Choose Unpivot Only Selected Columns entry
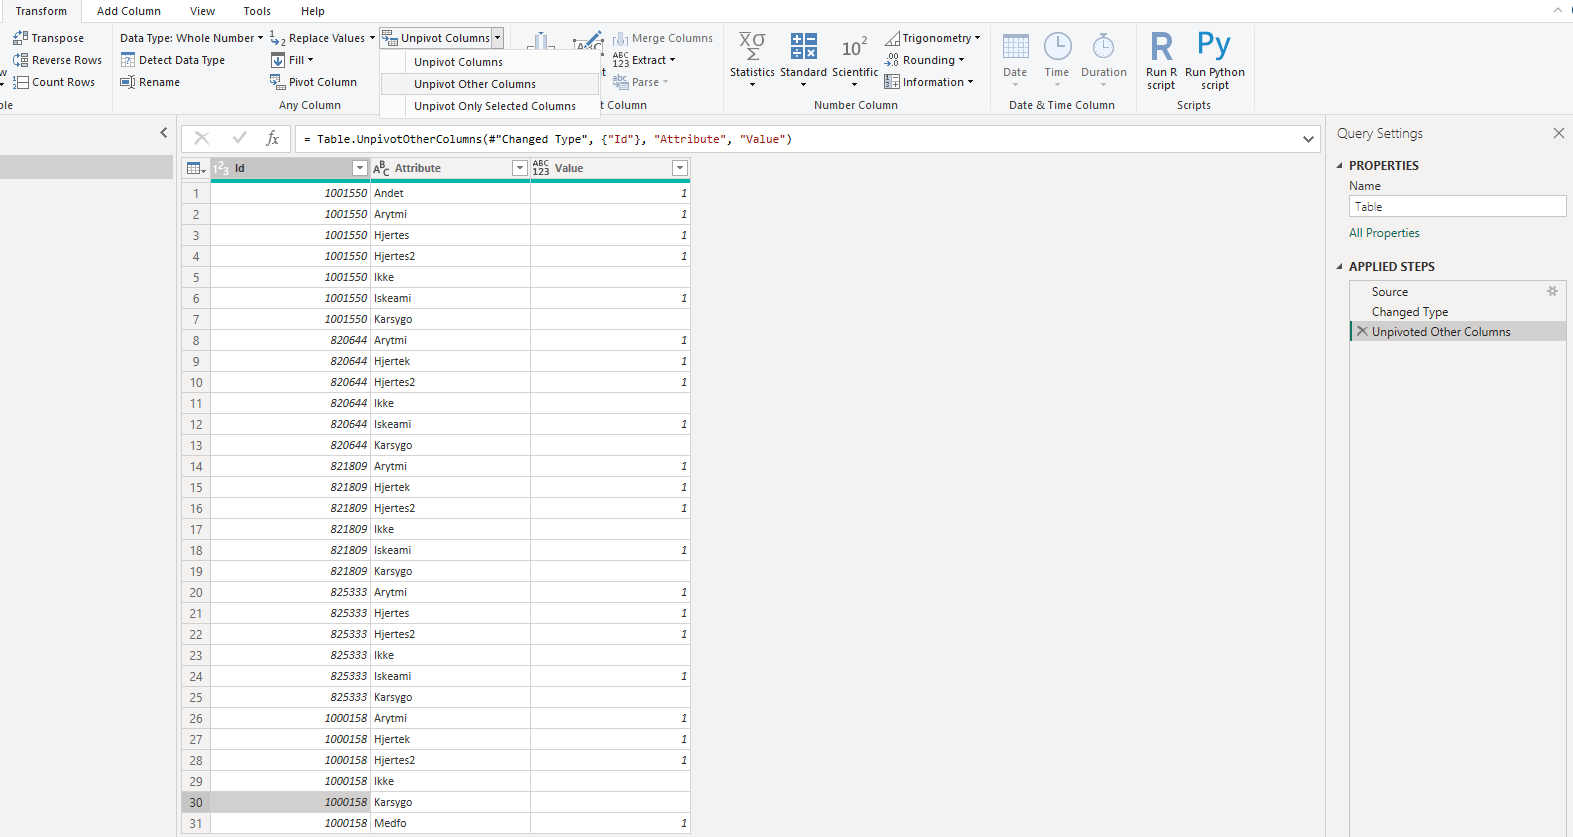The width and height of the screenshot is (1573, 837). pos(490,106)
